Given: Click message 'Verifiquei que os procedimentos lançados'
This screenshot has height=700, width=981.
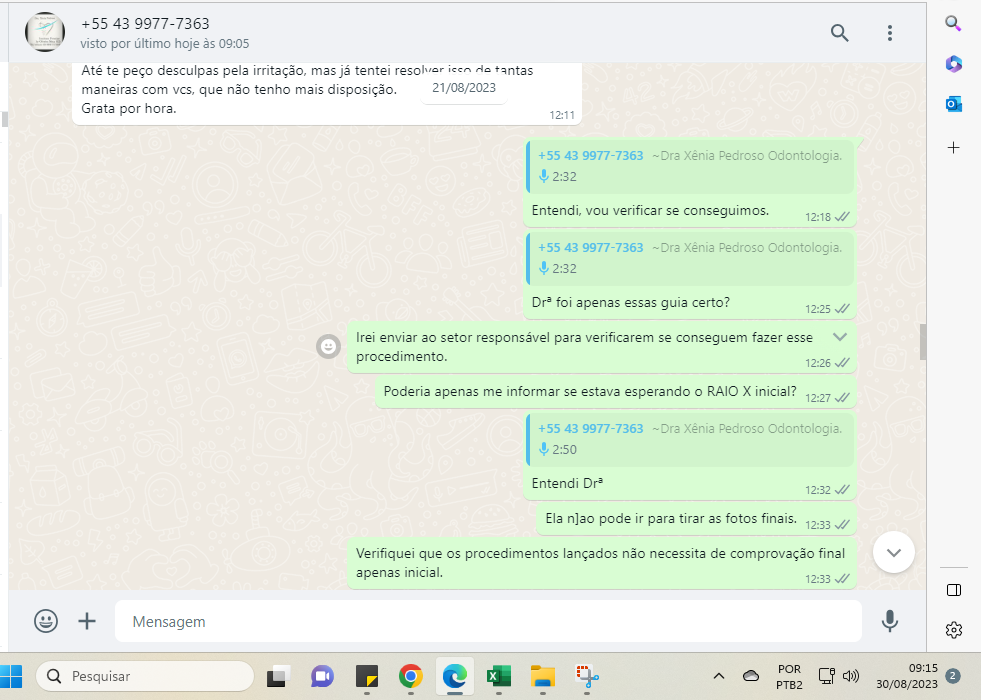Looking at the screenshot, I should pyautogui.click(x=600, y=562).
